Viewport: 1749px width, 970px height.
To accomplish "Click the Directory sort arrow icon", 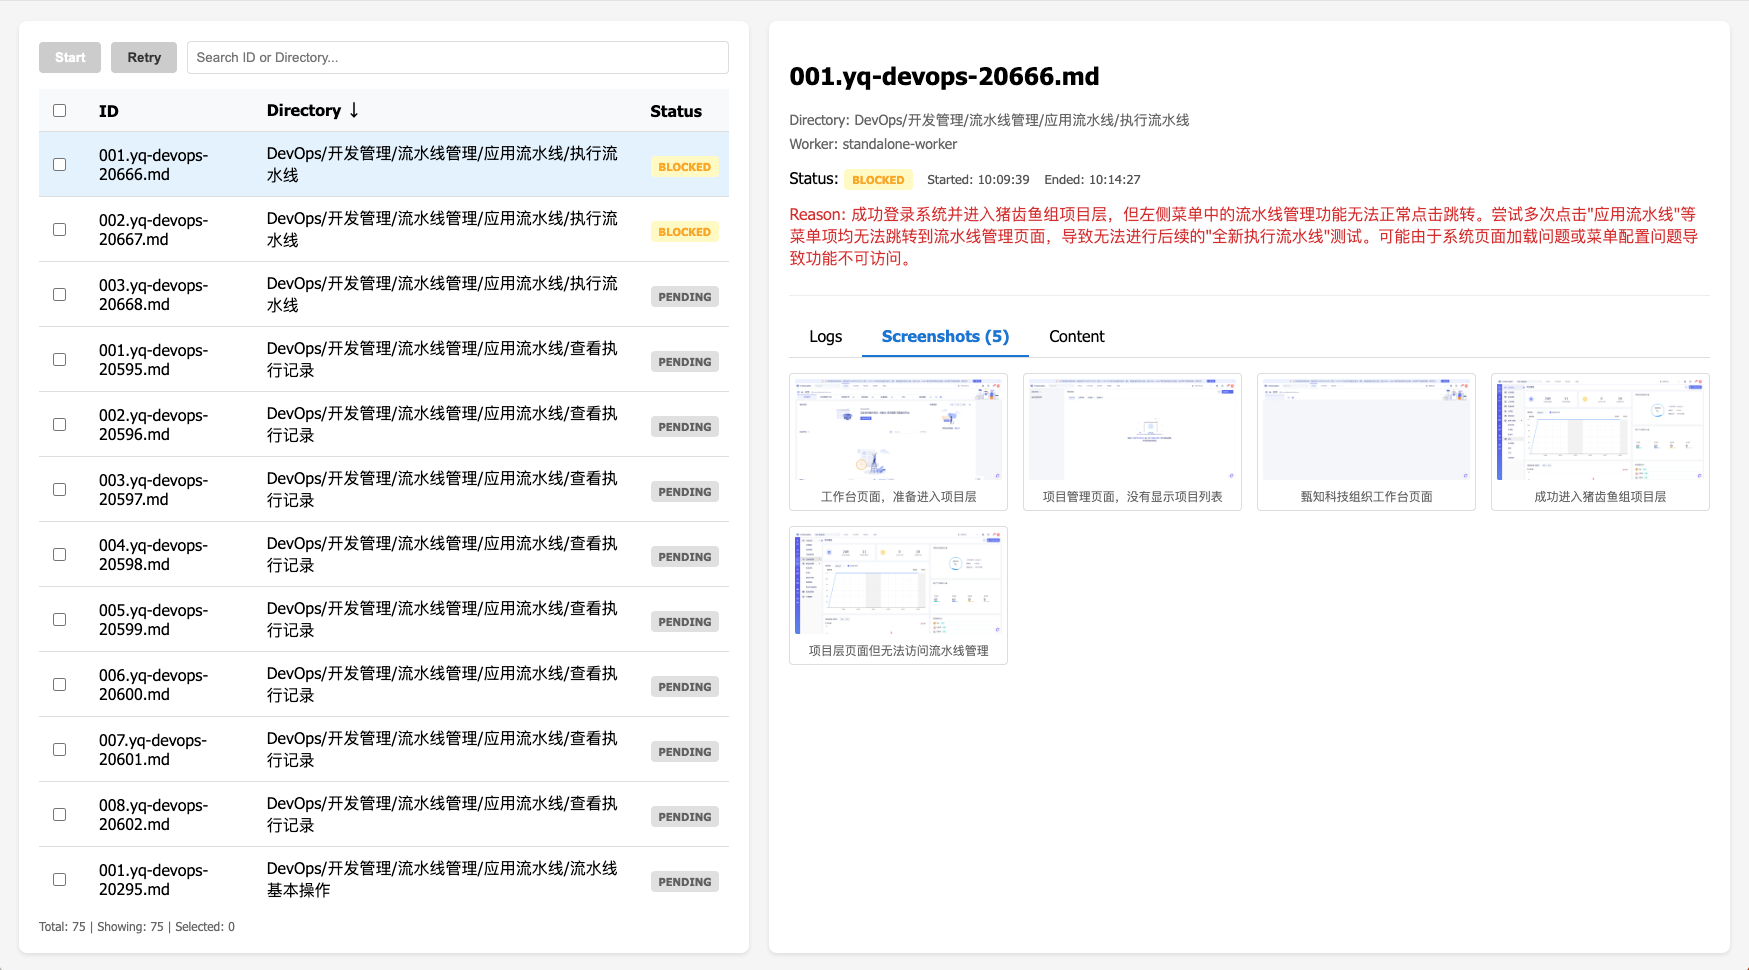I will click(354, 110).
